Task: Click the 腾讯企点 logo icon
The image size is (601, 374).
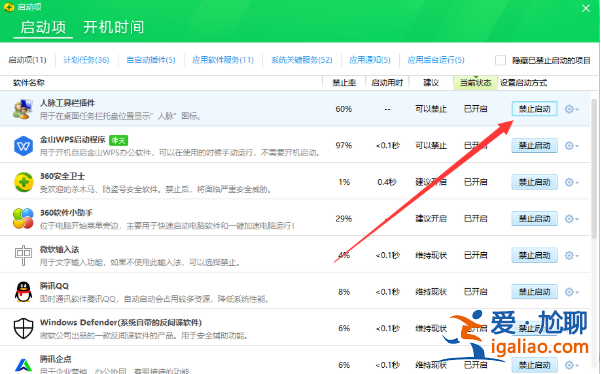Action: pyautogui.click(x=23, y=364)
